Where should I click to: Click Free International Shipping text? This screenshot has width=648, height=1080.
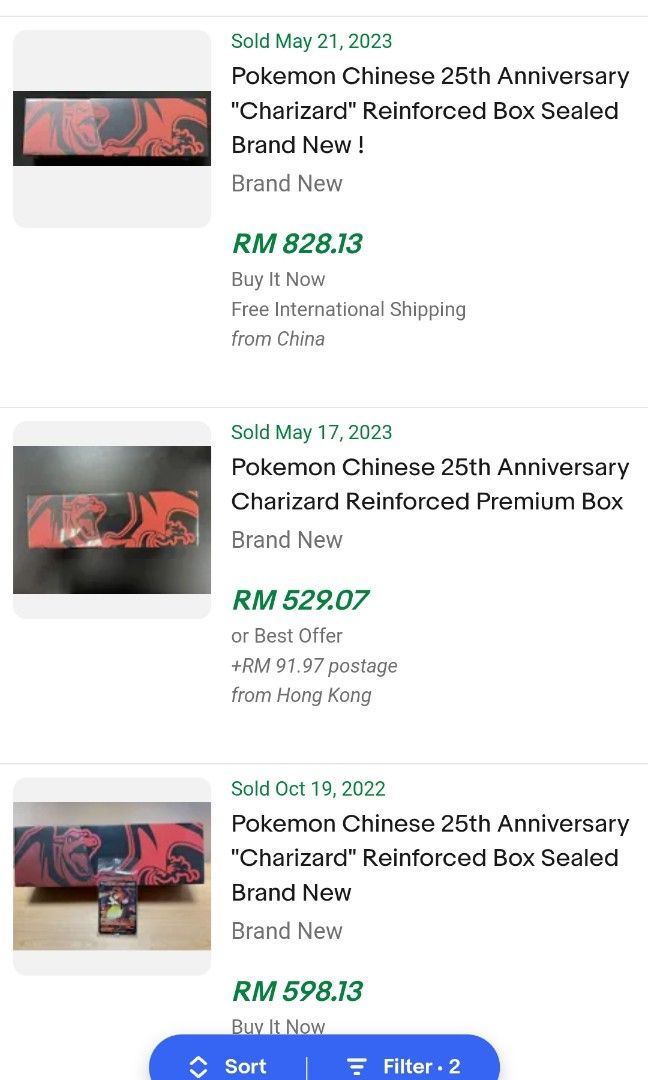pyautogui.click(x=348, y=309)
